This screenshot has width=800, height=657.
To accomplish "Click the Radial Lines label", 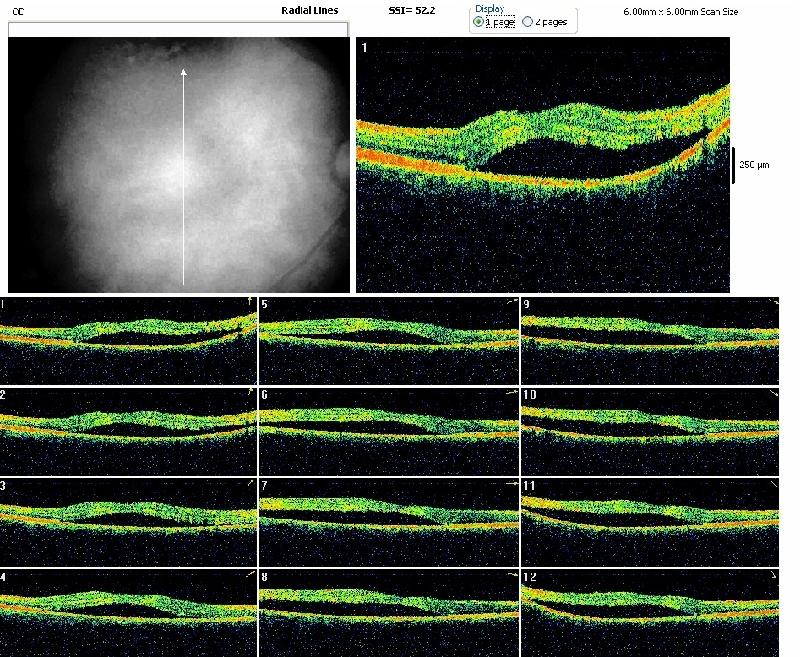I will pyautogui.click(x=310, y=10).
